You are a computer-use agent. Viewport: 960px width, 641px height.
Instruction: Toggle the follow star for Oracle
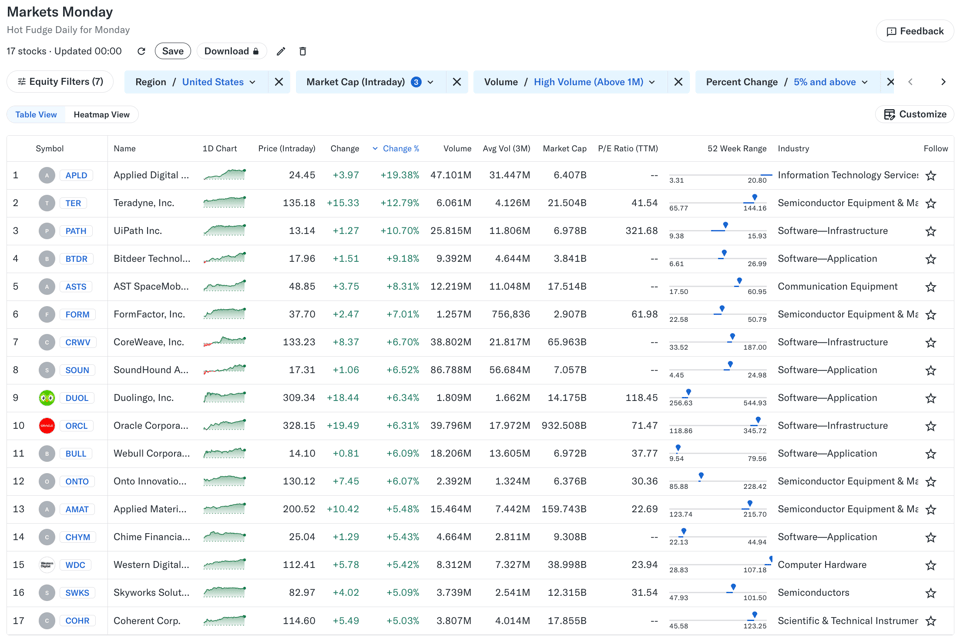point(931,425)
